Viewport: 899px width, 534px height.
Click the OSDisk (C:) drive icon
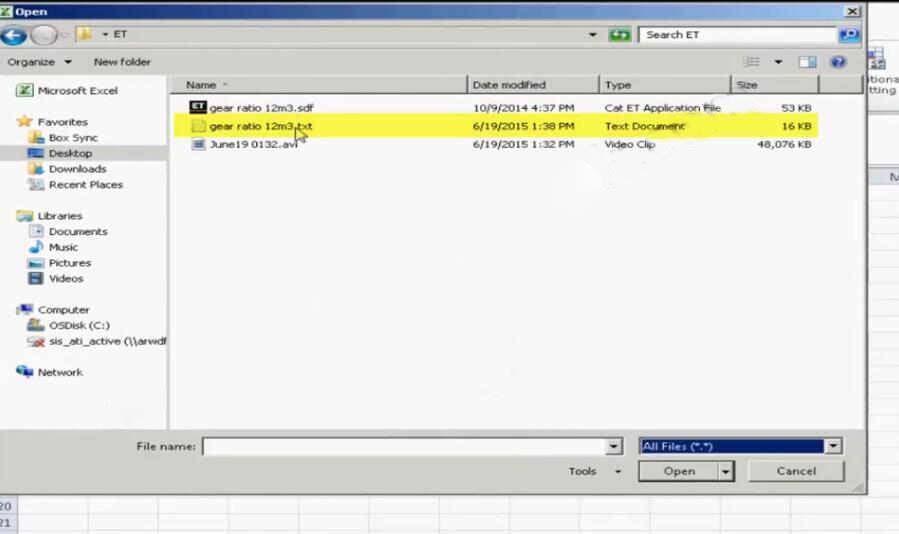(36, 325)
